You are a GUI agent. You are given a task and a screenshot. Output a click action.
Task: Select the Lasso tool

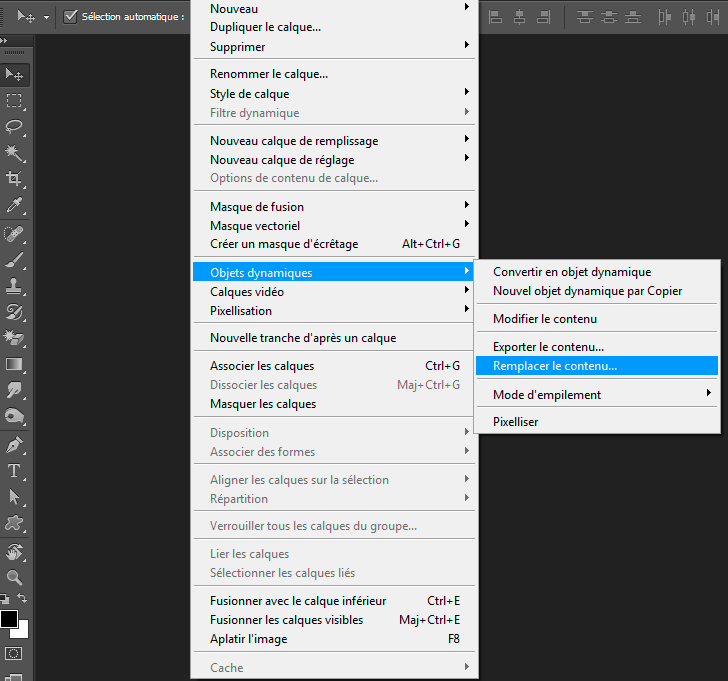[x=15, y=126]
